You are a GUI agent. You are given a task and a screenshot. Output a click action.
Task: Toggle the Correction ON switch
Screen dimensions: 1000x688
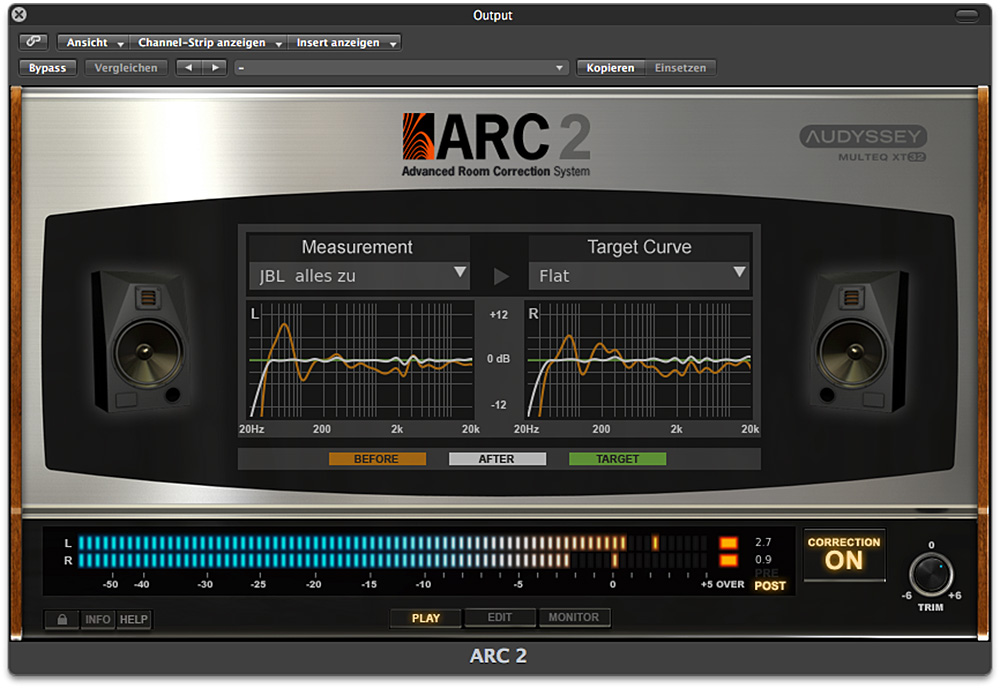coord(844,554)
